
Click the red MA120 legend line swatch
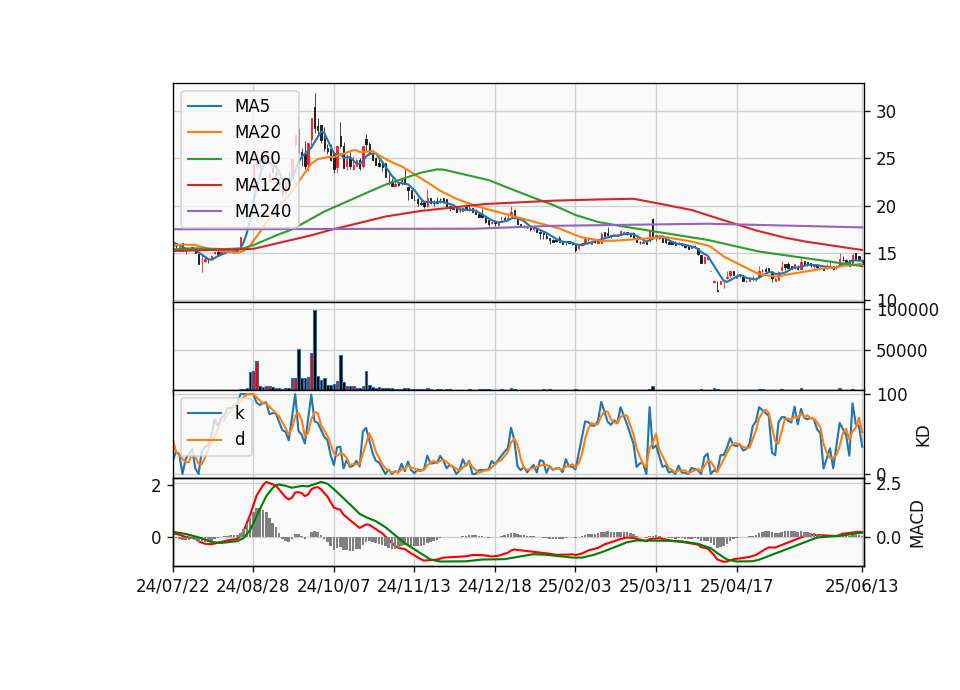click(x=204, y=185)
